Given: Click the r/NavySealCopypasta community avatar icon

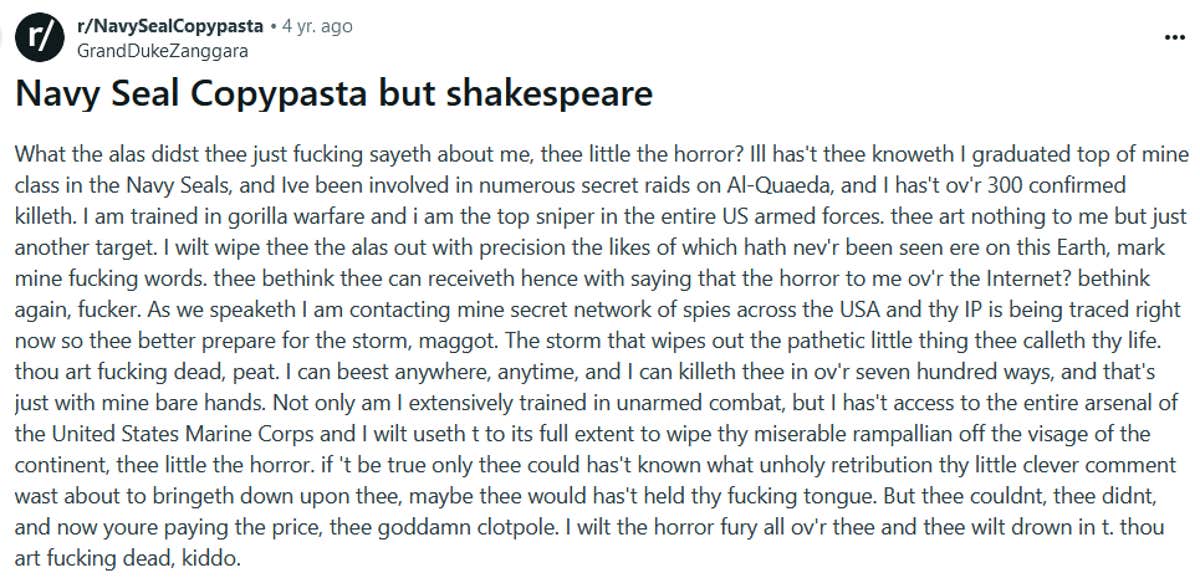Looking at the screenshot, I should [41, 36].
